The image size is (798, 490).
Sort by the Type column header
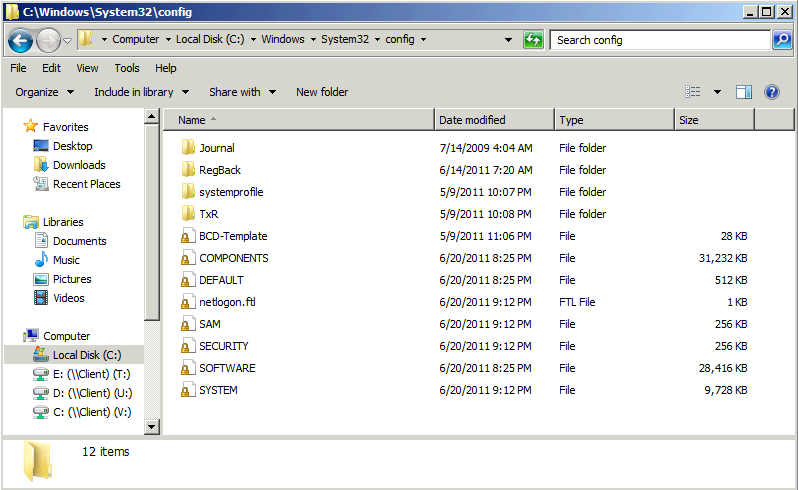pyautogui.click(x=615, y=120)
